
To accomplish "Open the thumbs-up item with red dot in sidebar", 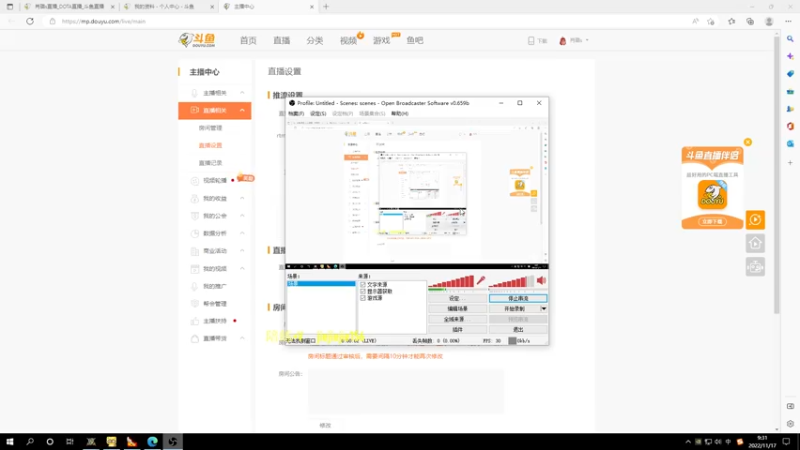I will (x=215, y=321).
